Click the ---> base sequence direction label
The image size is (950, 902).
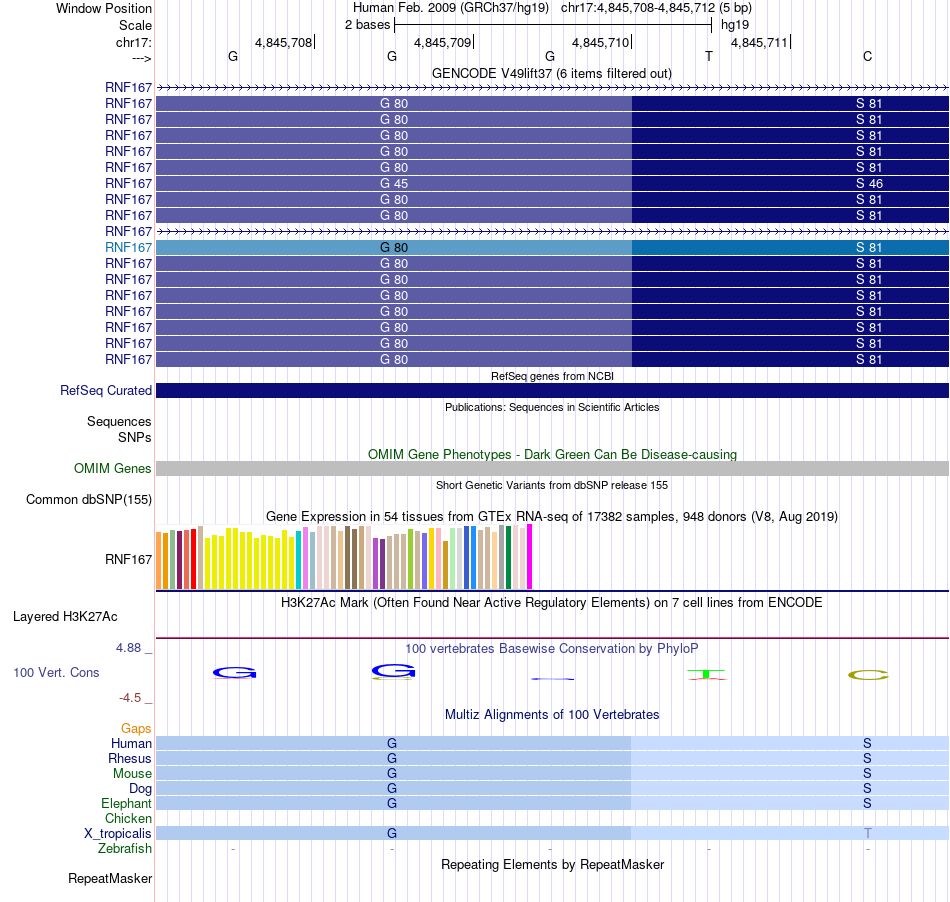pos(141,58)
